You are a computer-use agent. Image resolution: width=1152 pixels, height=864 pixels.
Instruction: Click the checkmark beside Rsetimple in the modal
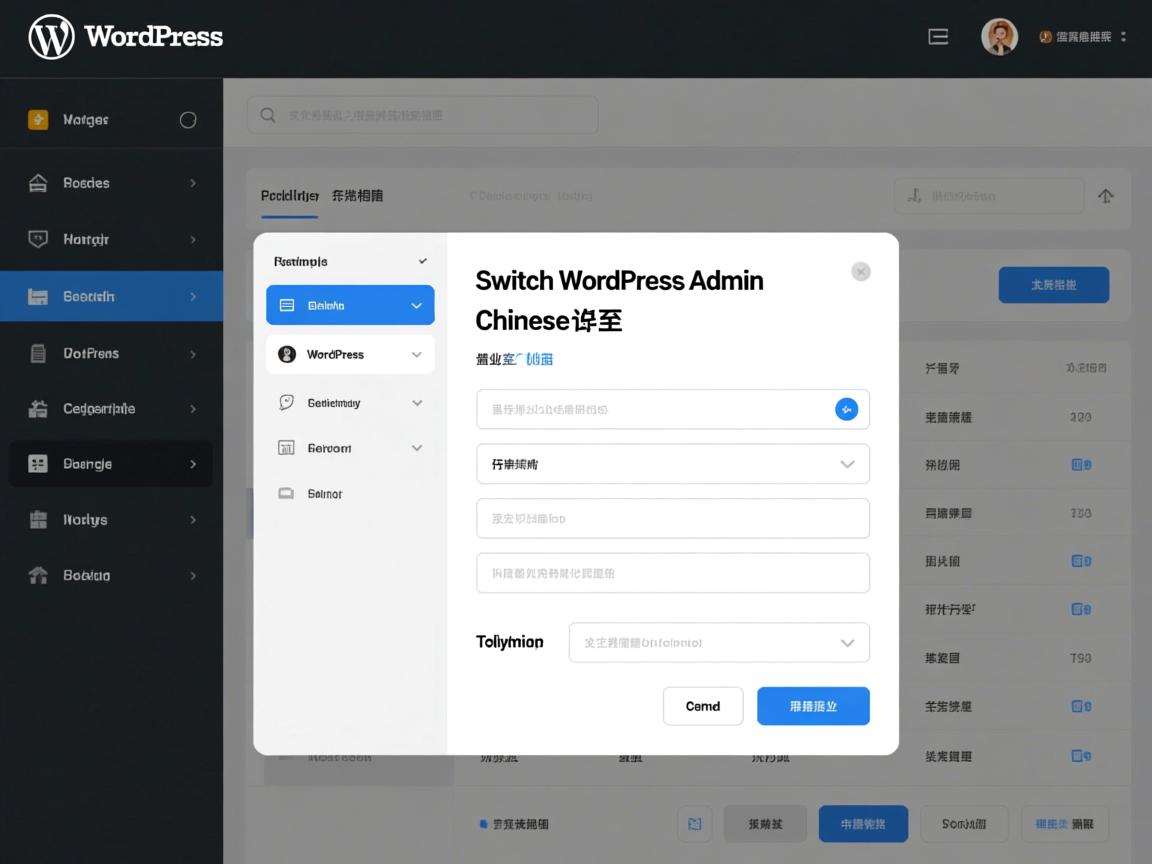[421, 261]
